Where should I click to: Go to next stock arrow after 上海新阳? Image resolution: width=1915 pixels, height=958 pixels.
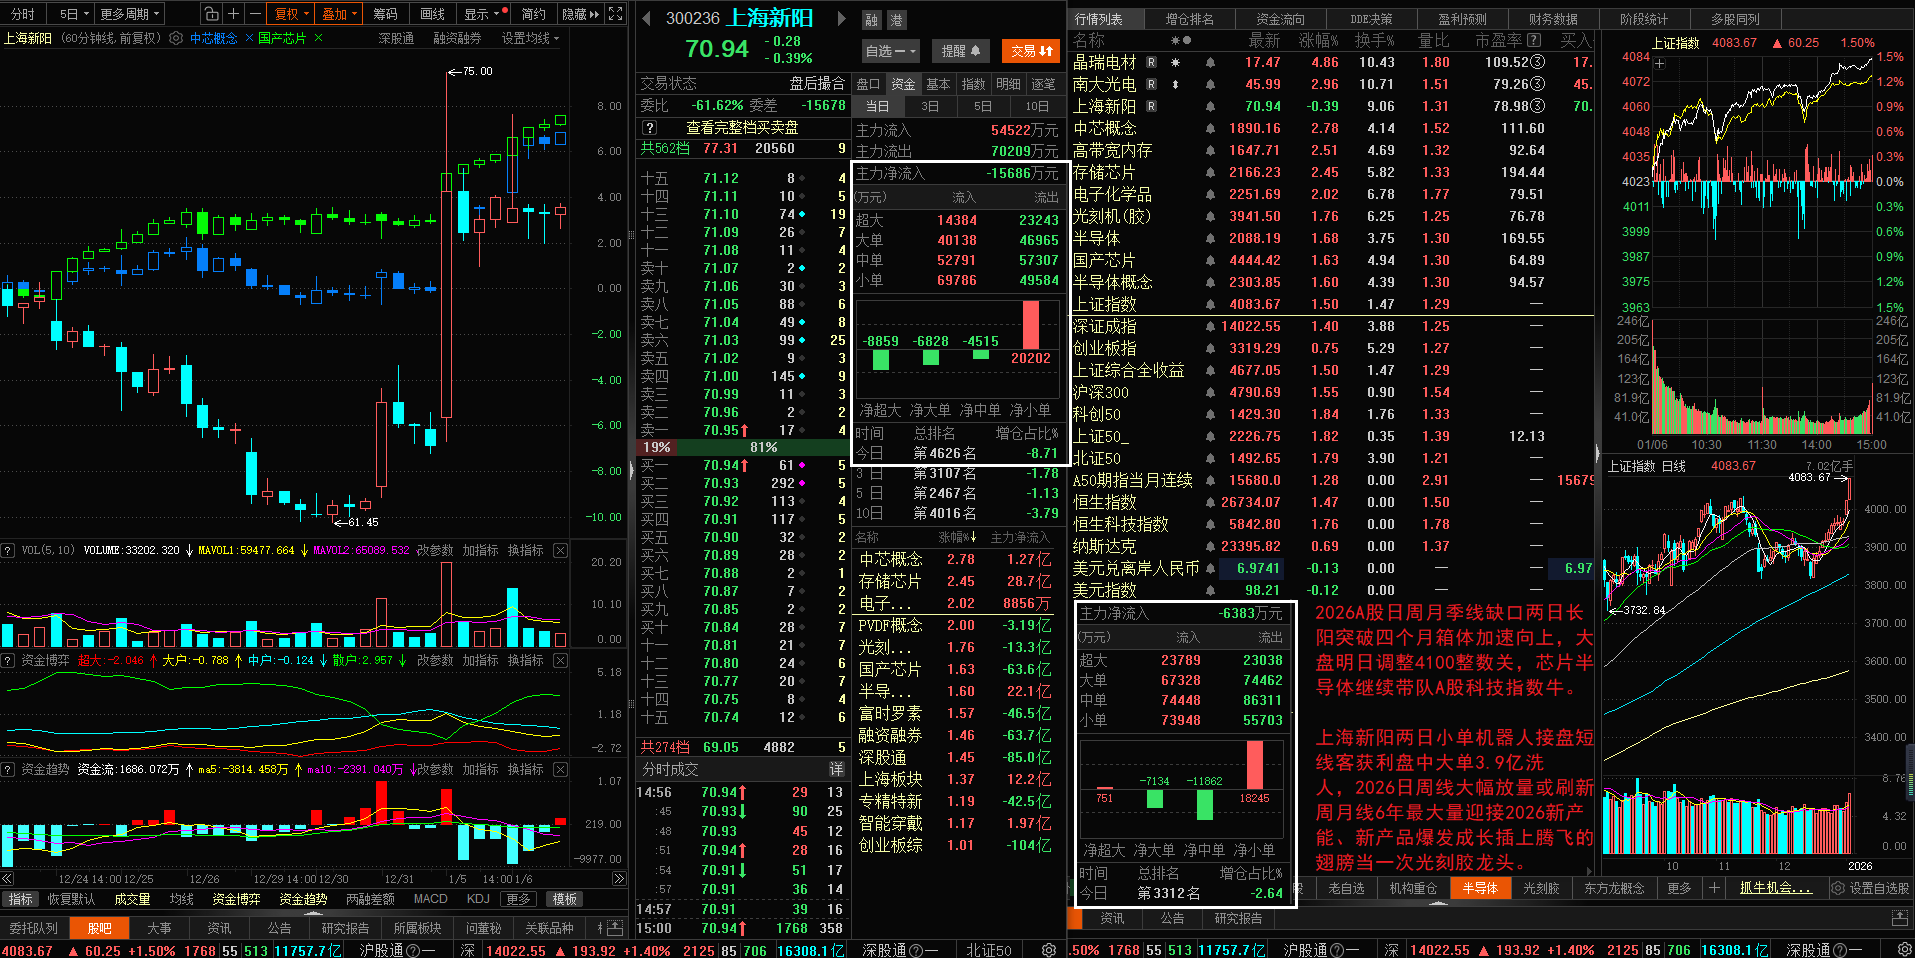pyautogui.click(x=841, y=18)
